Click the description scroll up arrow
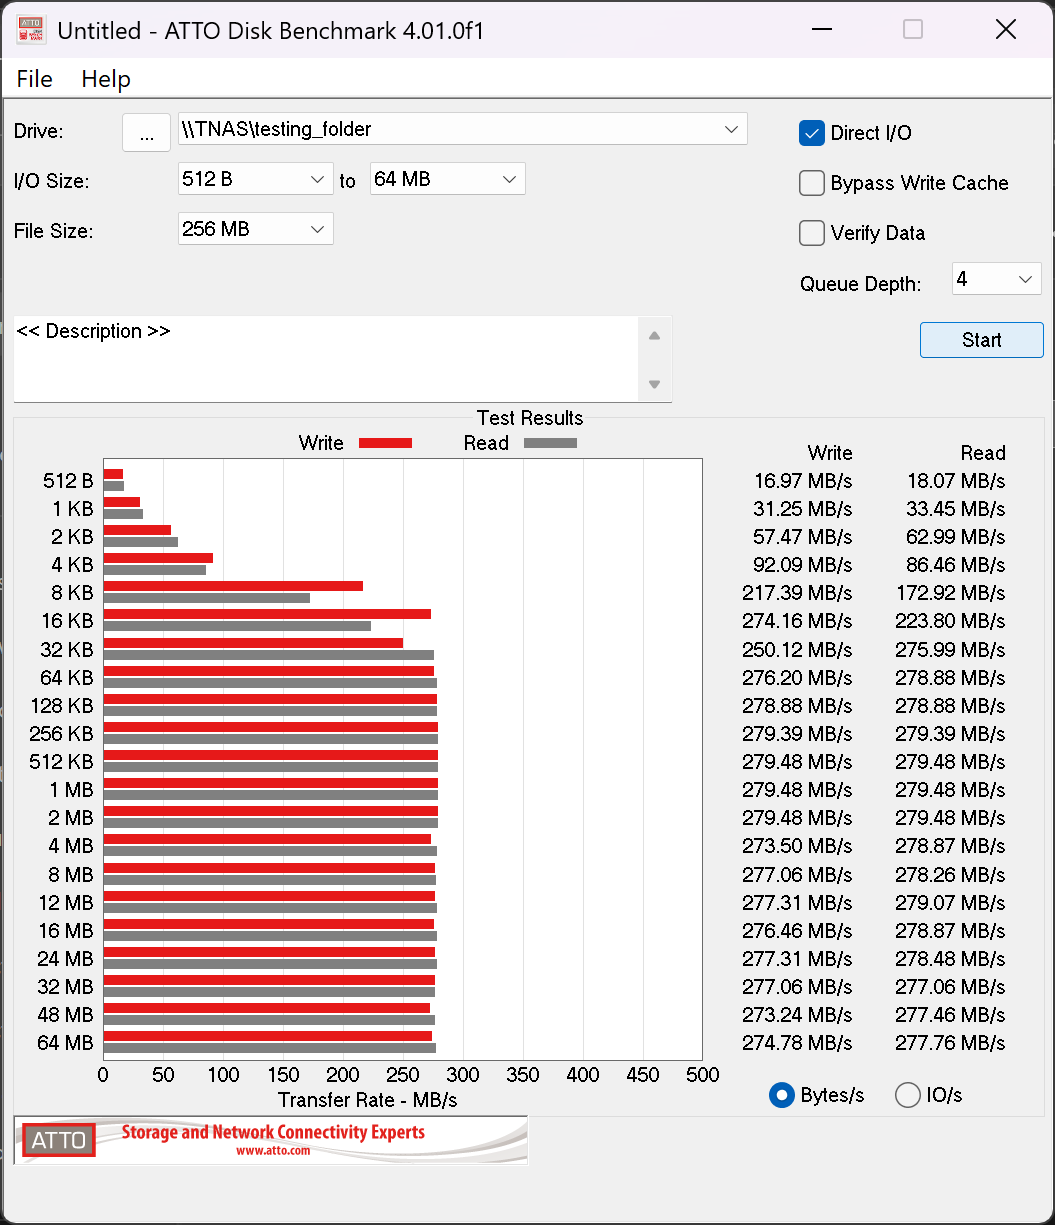The width and height of the screenshot is (1055, 1225). pos(654,336)
